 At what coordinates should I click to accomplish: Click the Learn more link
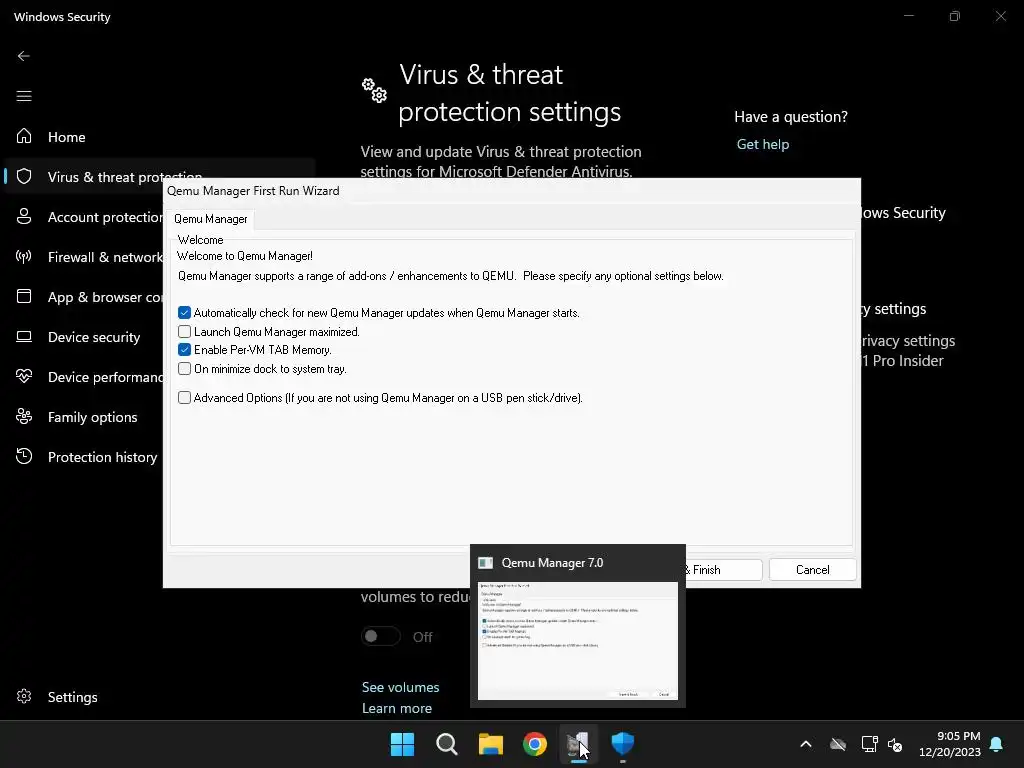tap(396, 708)
